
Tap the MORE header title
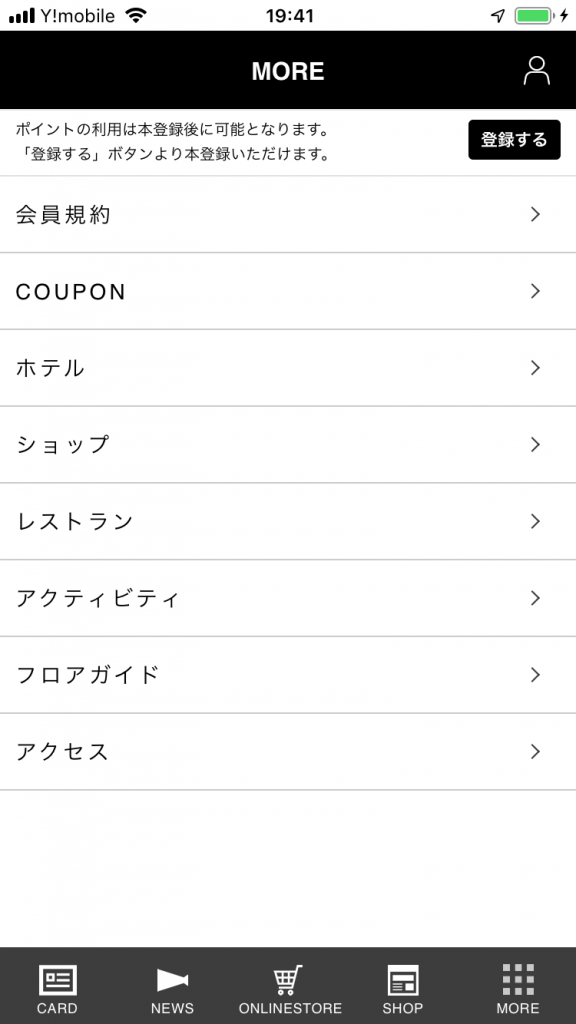(x=288, y=71)
